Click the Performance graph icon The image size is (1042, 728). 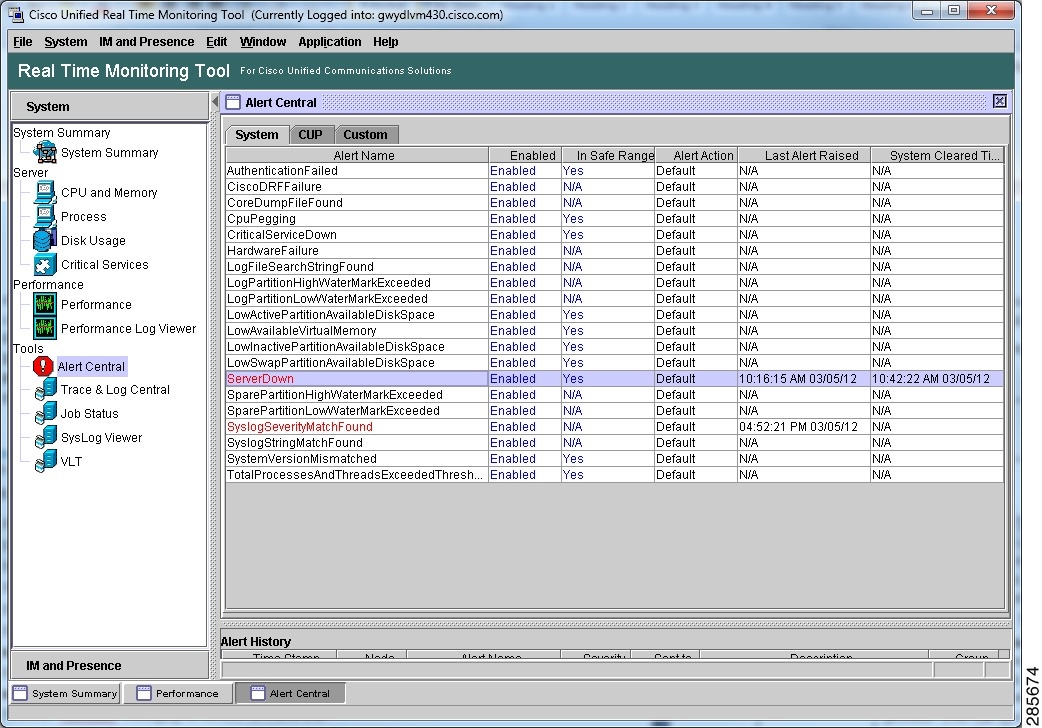tap(45, 304)
